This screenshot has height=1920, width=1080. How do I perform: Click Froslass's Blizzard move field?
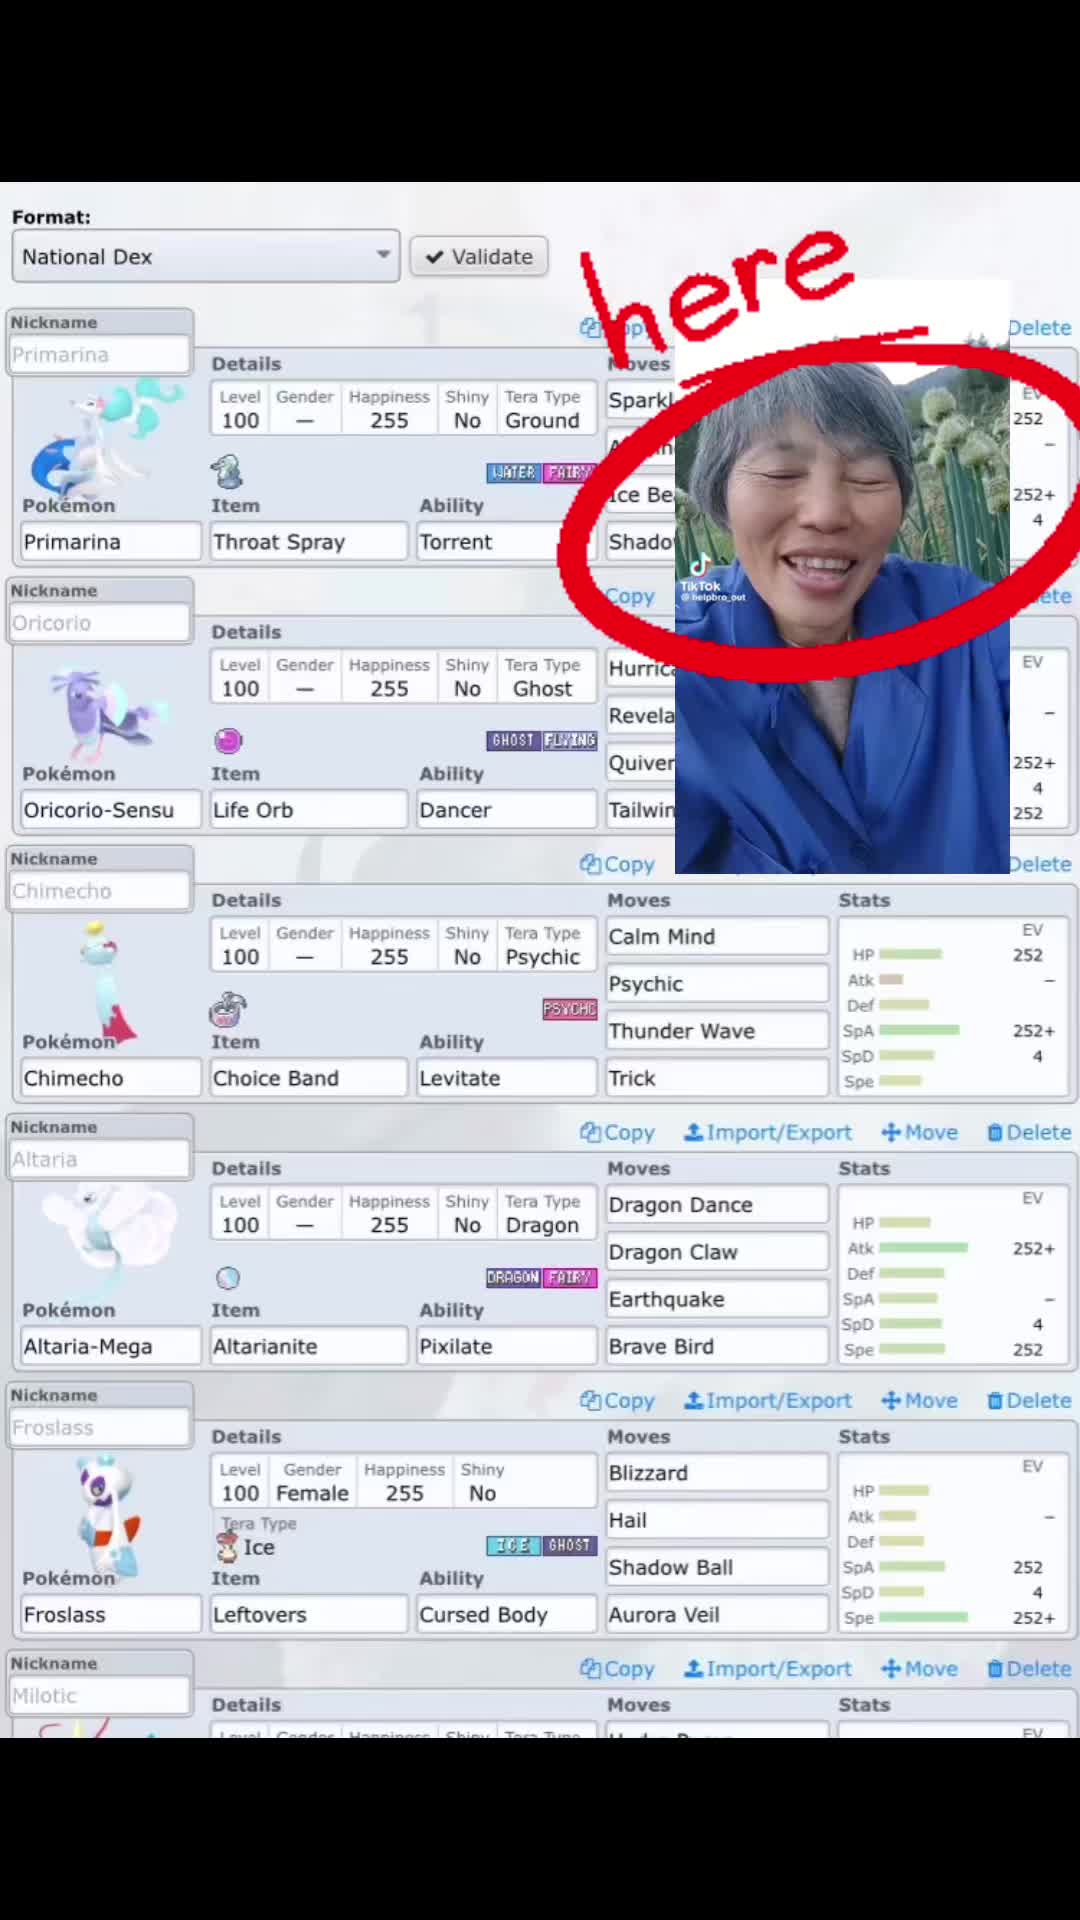718,1473
